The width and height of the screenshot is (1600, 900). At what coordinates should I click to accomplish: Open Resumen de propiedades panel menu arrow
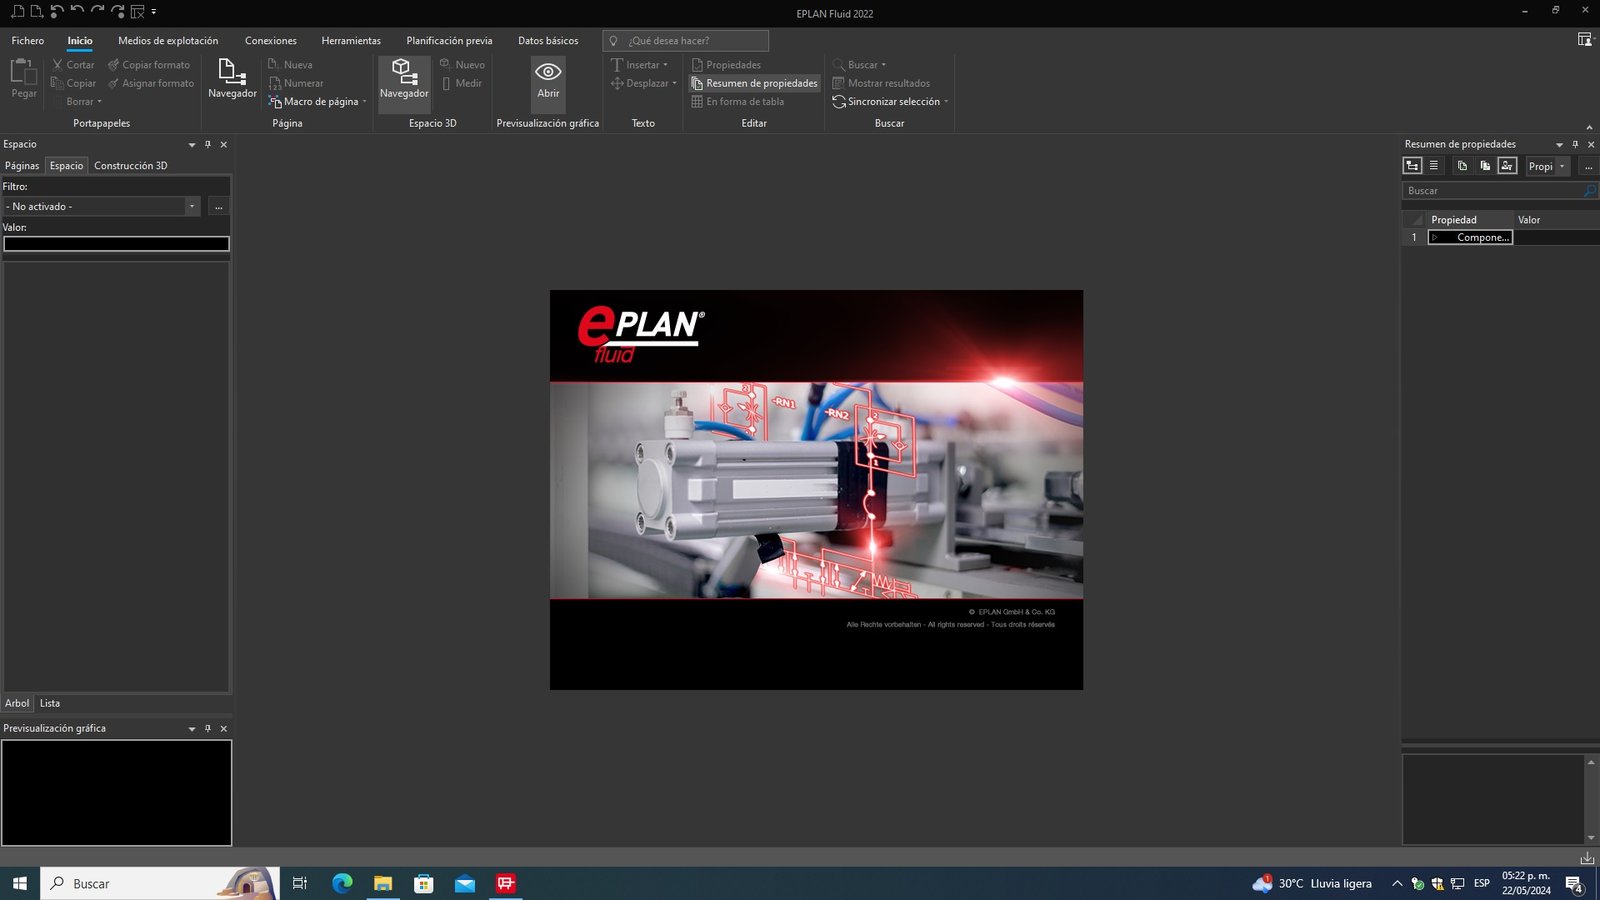click(x=1559, y=145)
